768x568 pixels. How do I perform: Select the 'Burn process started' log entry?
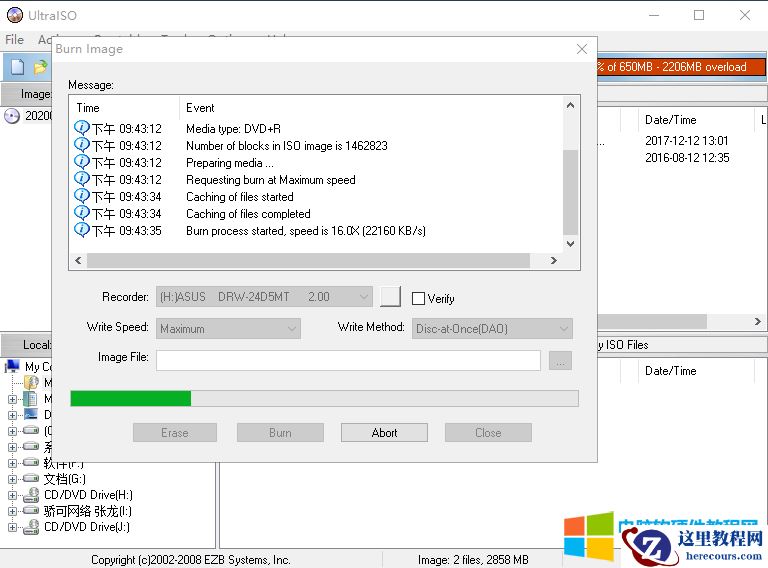tap(306, 231)
